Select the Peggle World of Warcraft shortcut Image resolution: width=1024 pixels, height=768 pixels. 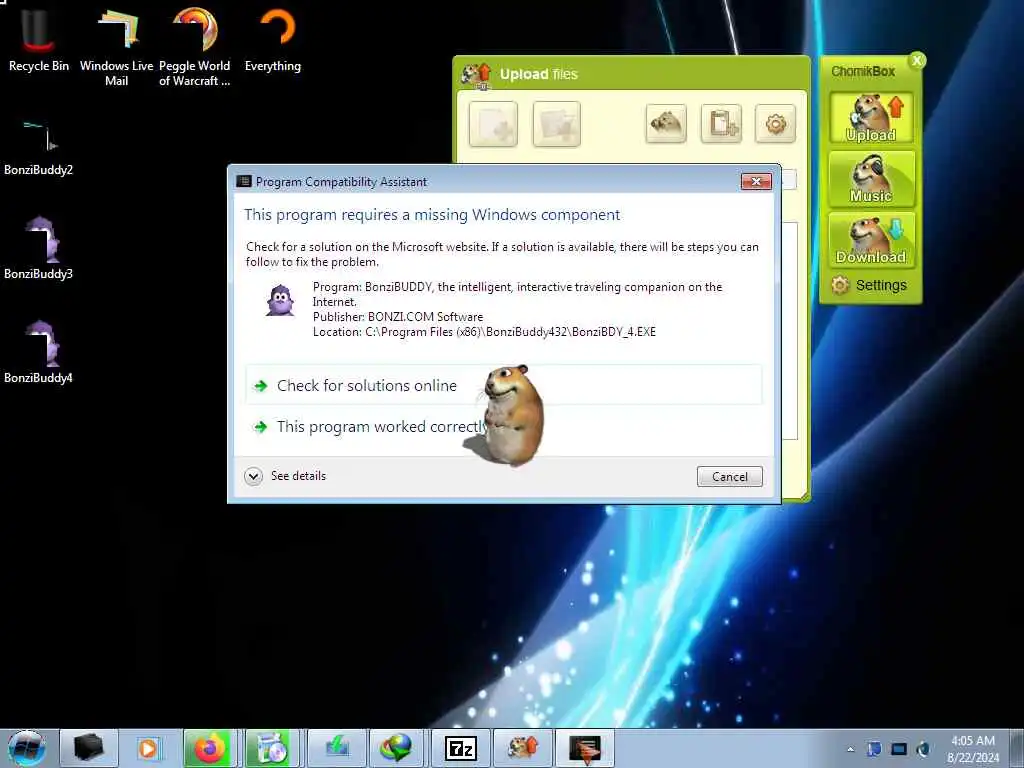(195, 46)
